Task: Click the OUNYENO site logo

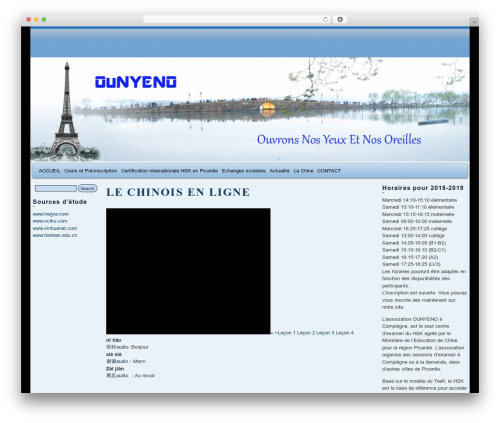Action: coord(136,82)
